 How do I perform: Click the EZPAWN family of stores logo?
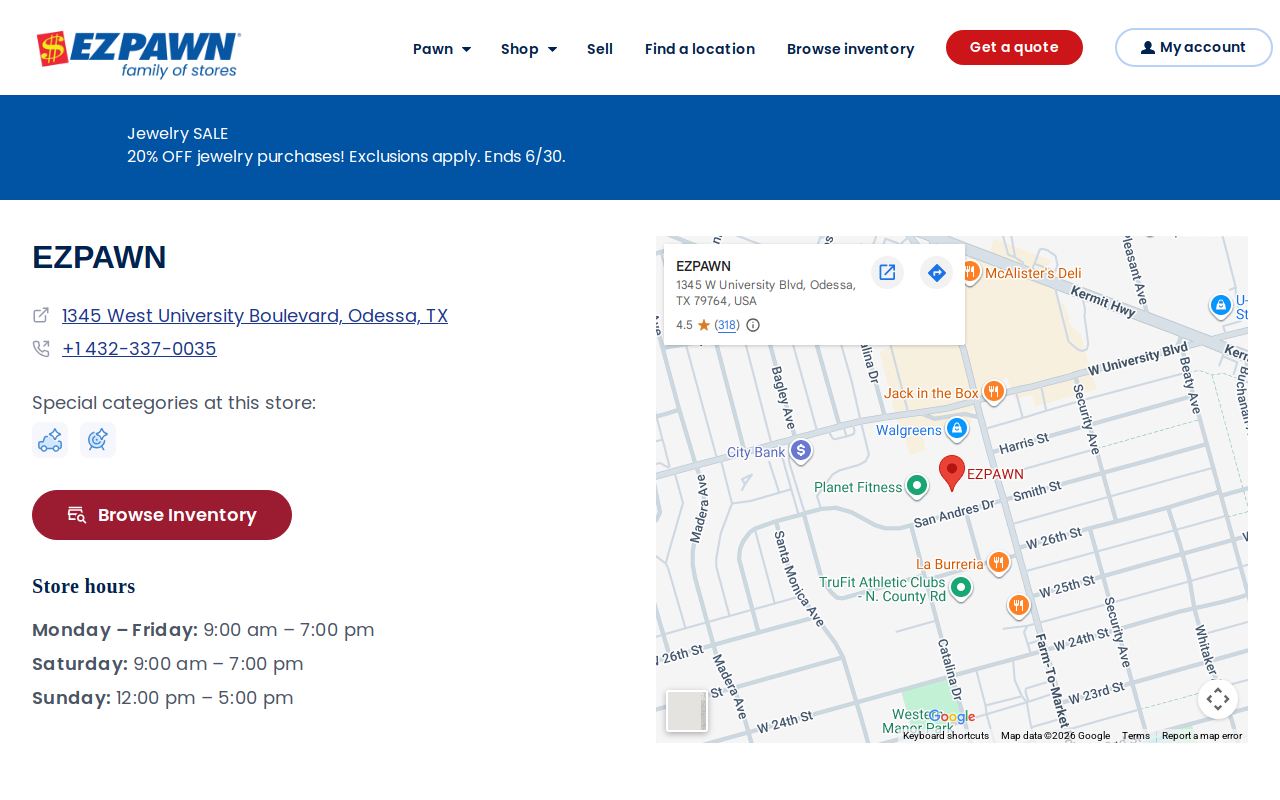coord(138,54)
